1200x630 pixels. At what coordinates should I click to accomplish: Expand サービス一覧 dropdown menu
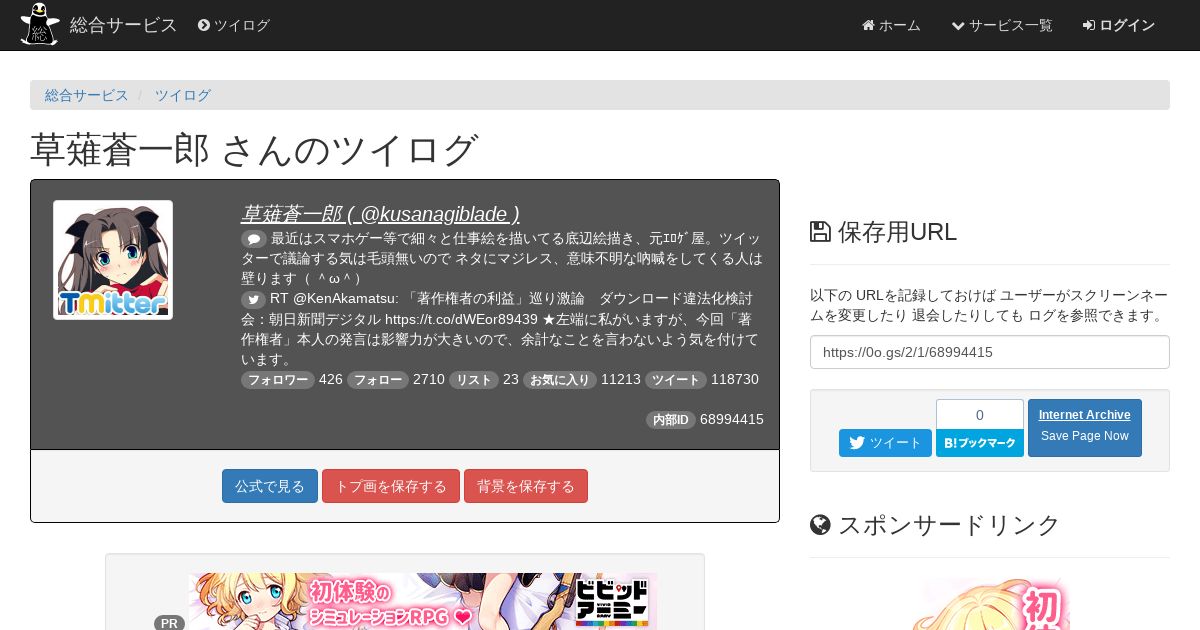(x=1002, y=25)
